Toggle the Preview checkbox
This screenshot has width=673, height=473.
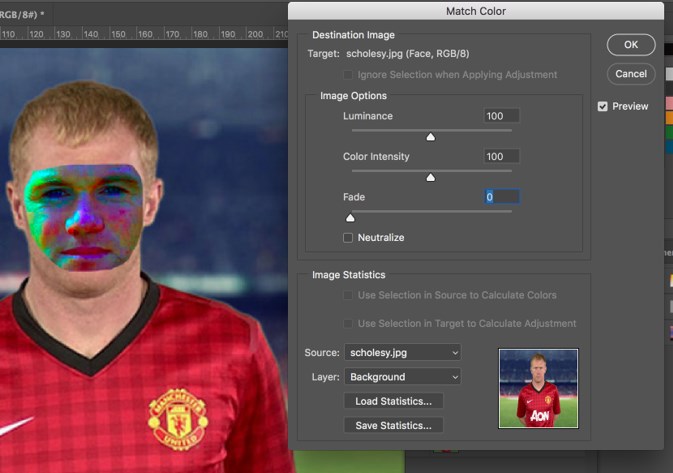[603, 106]
